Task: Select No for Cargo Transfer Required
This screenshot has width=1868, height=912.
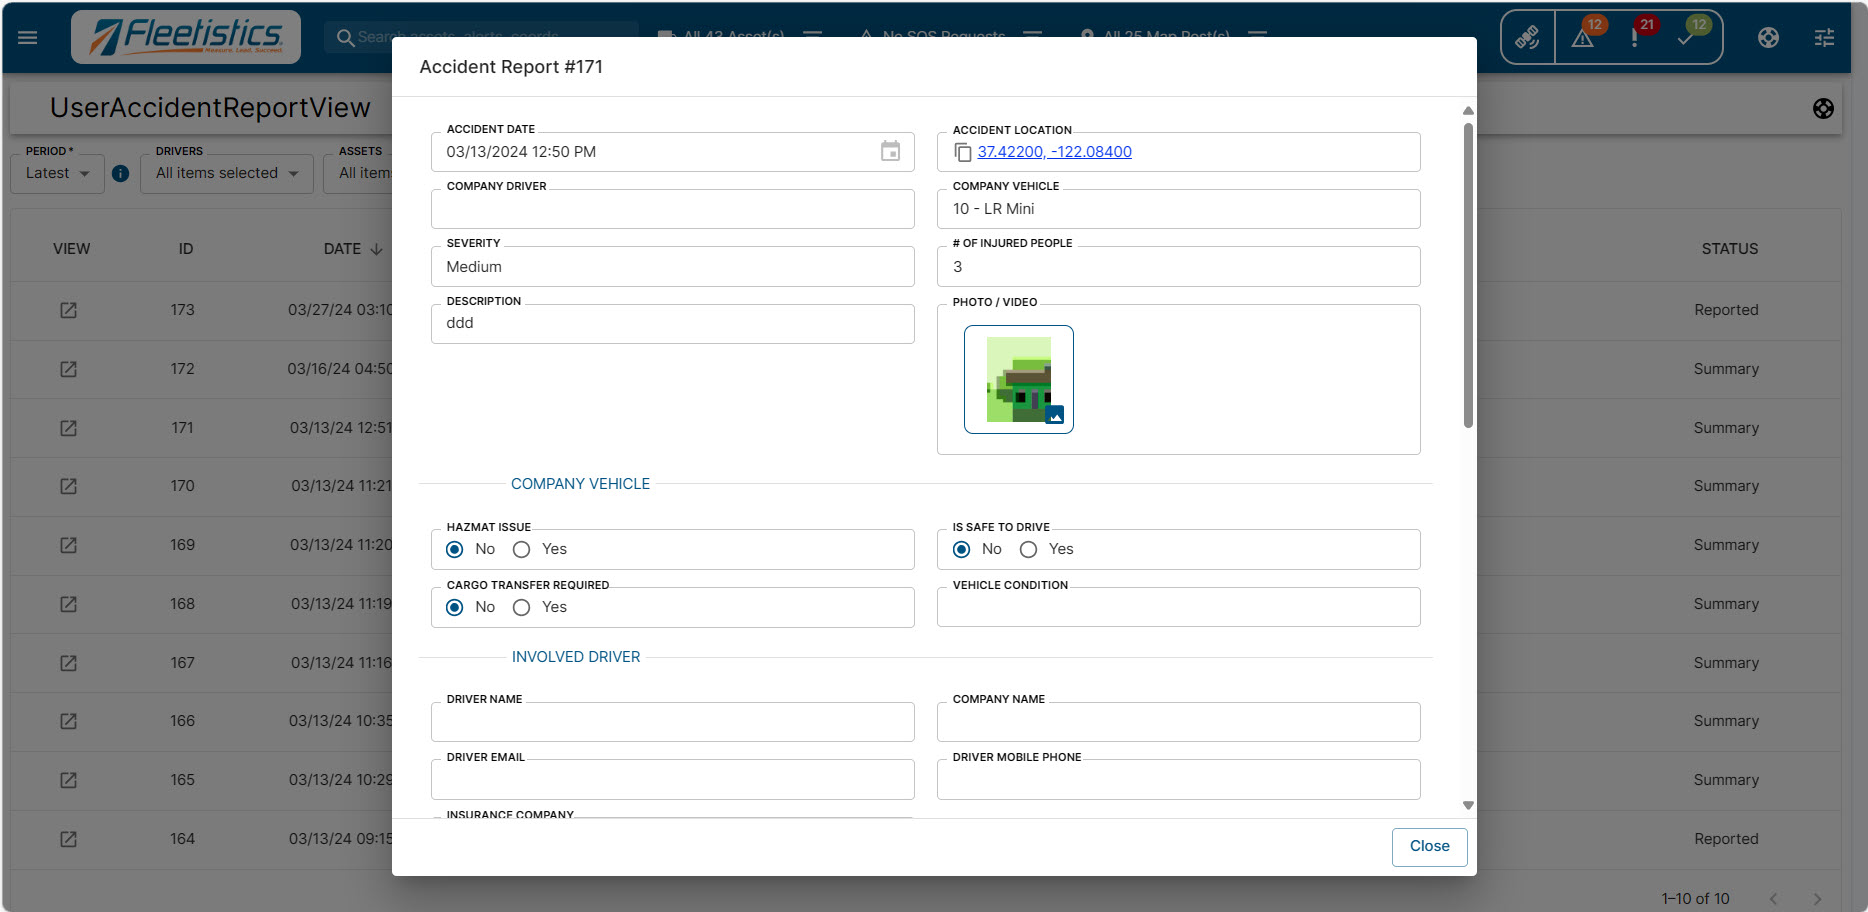Action: (x=455, y=607)
